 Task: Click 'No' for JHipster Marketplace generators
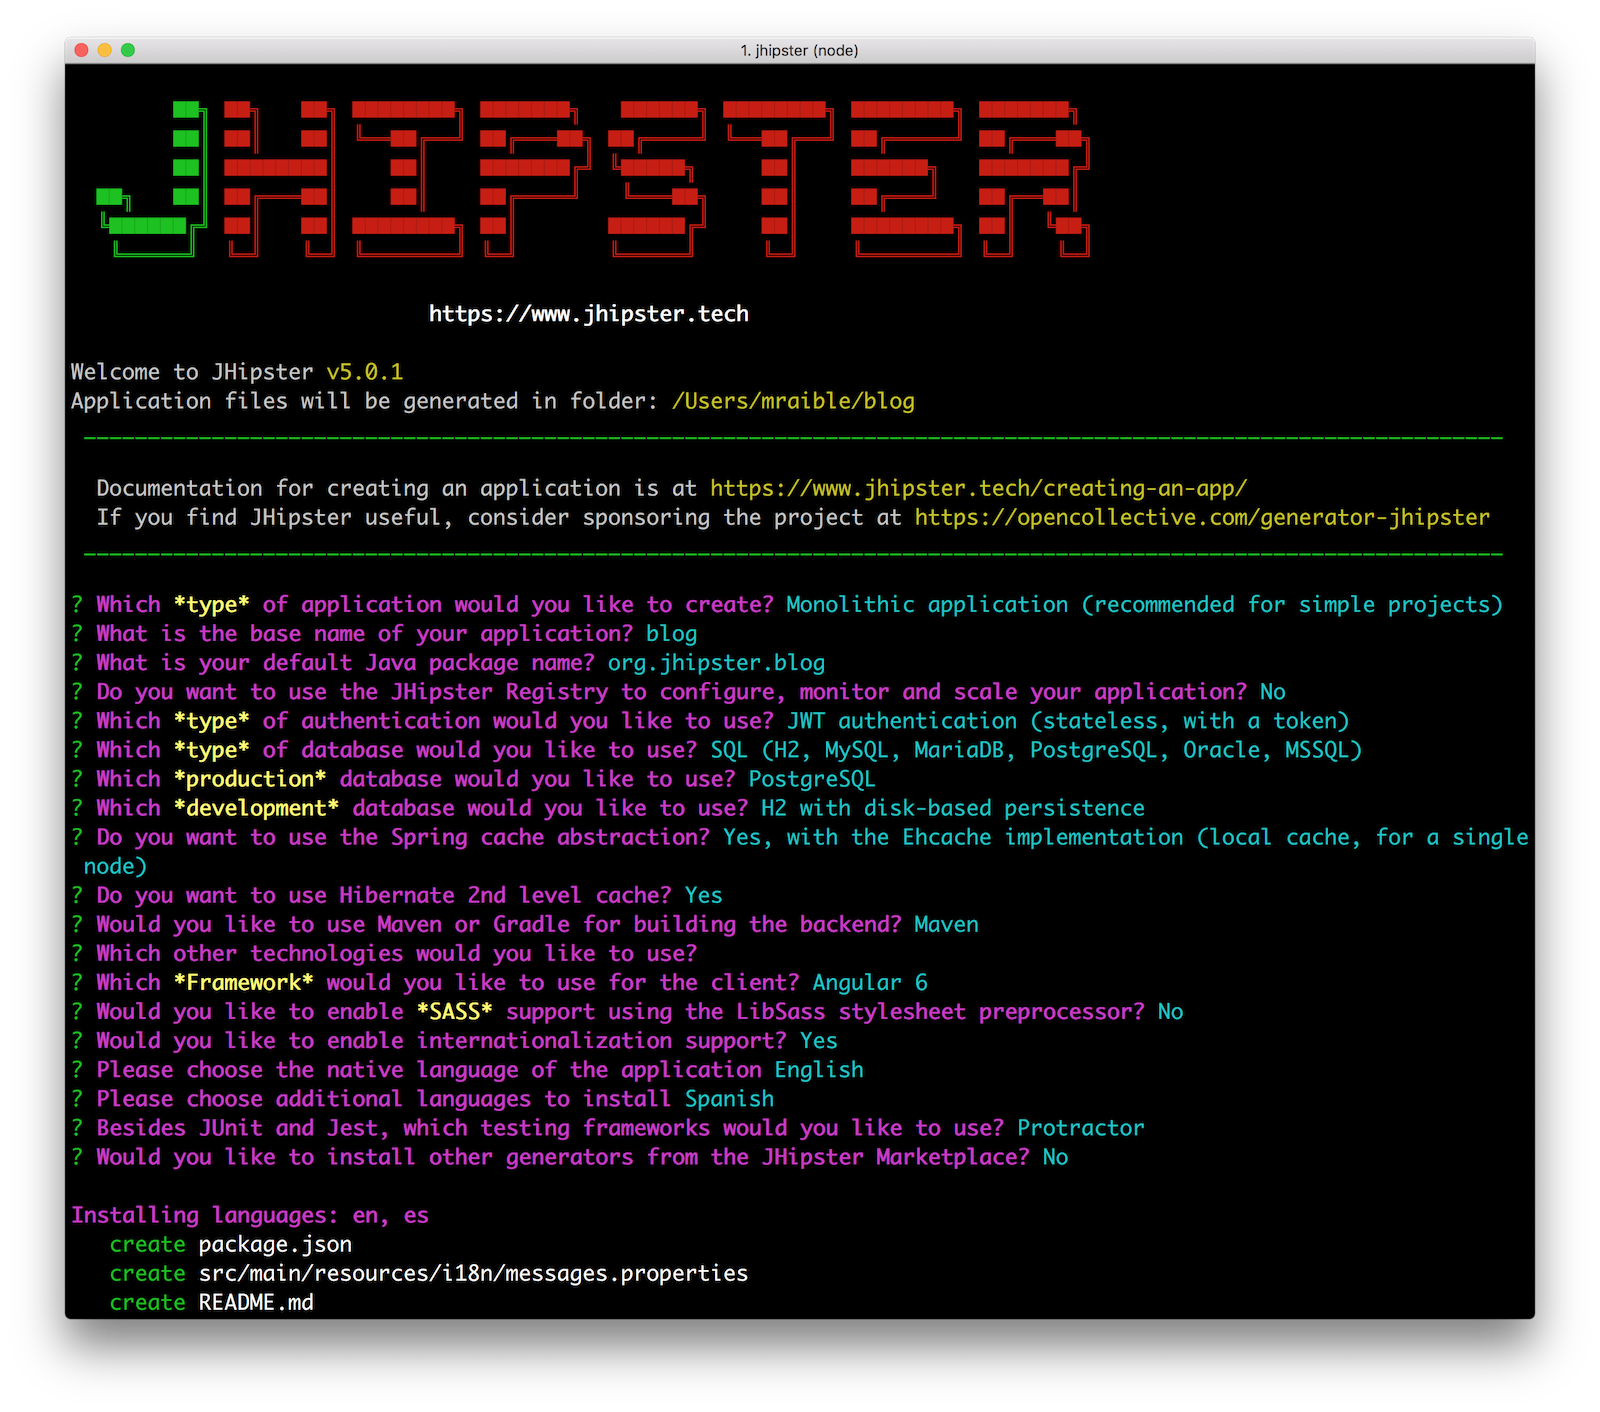point(1056,1157)
